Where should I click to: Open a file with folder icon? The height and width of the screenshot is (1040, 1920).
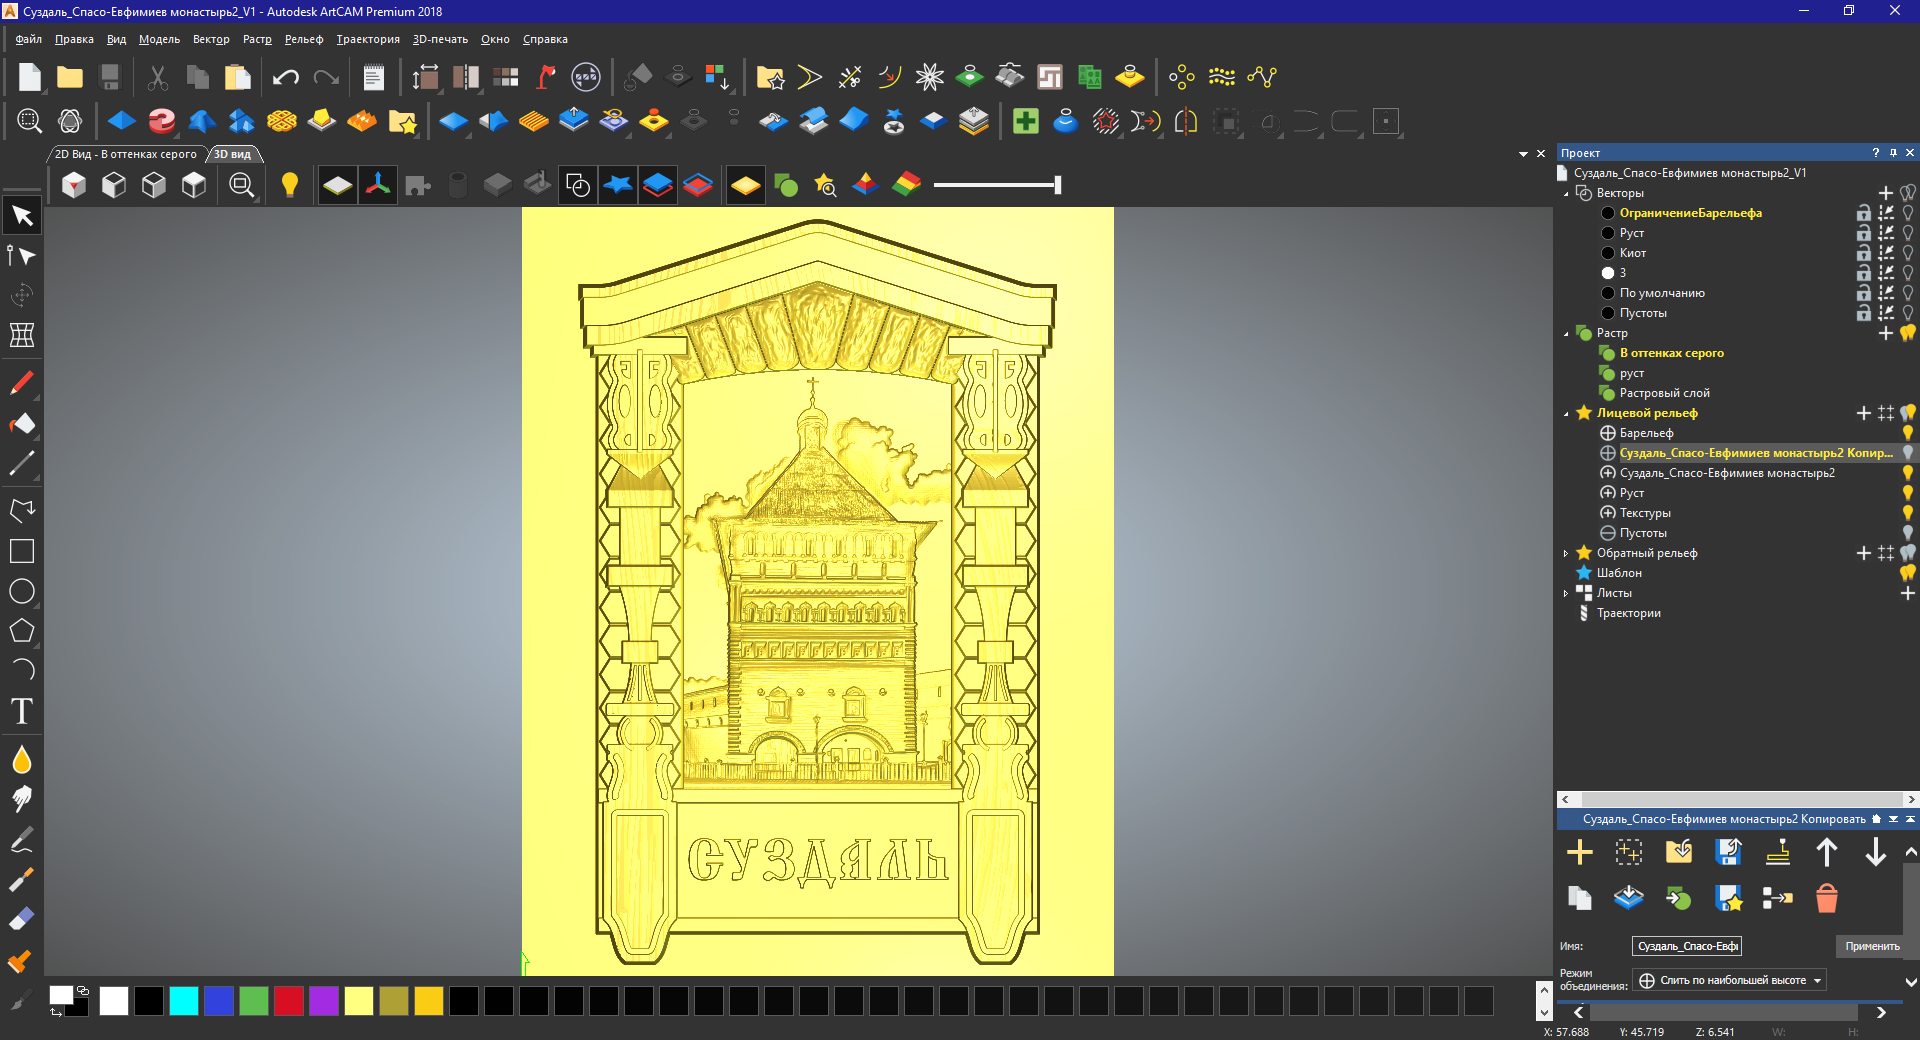click(70, 77)
